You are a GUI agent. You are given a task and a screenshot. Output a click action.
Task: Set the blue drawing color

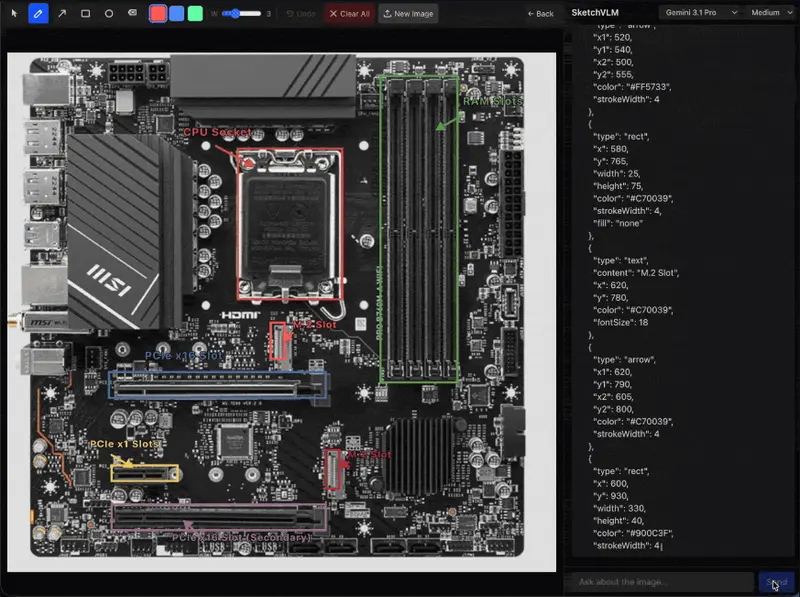coord(177,13)
